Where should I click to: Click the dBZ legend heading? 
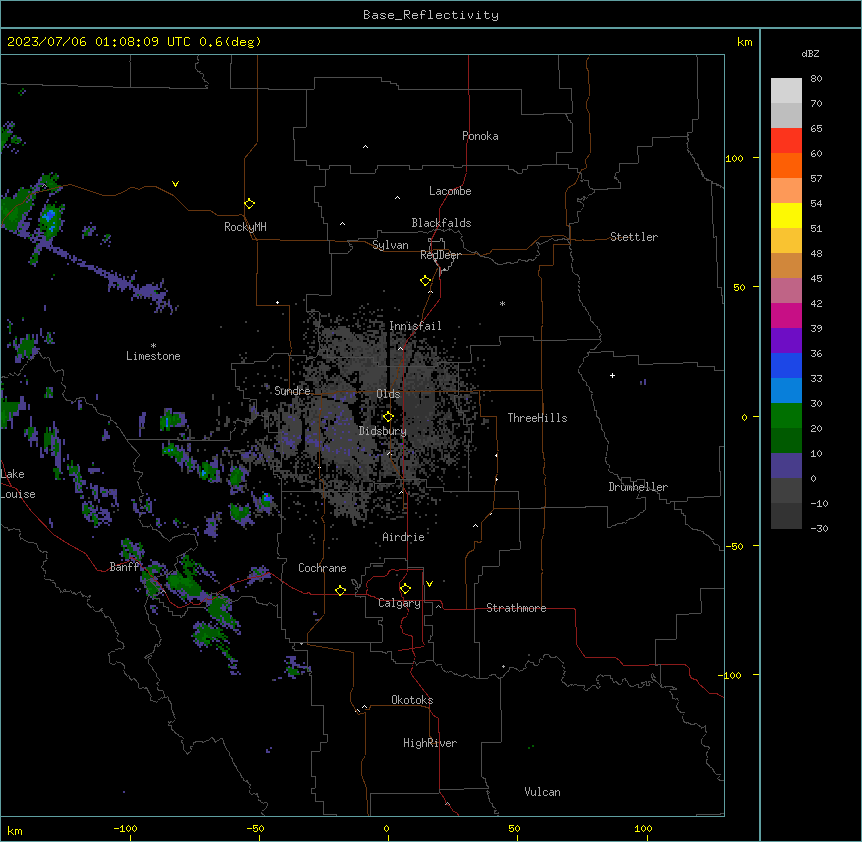click(810, 54)
